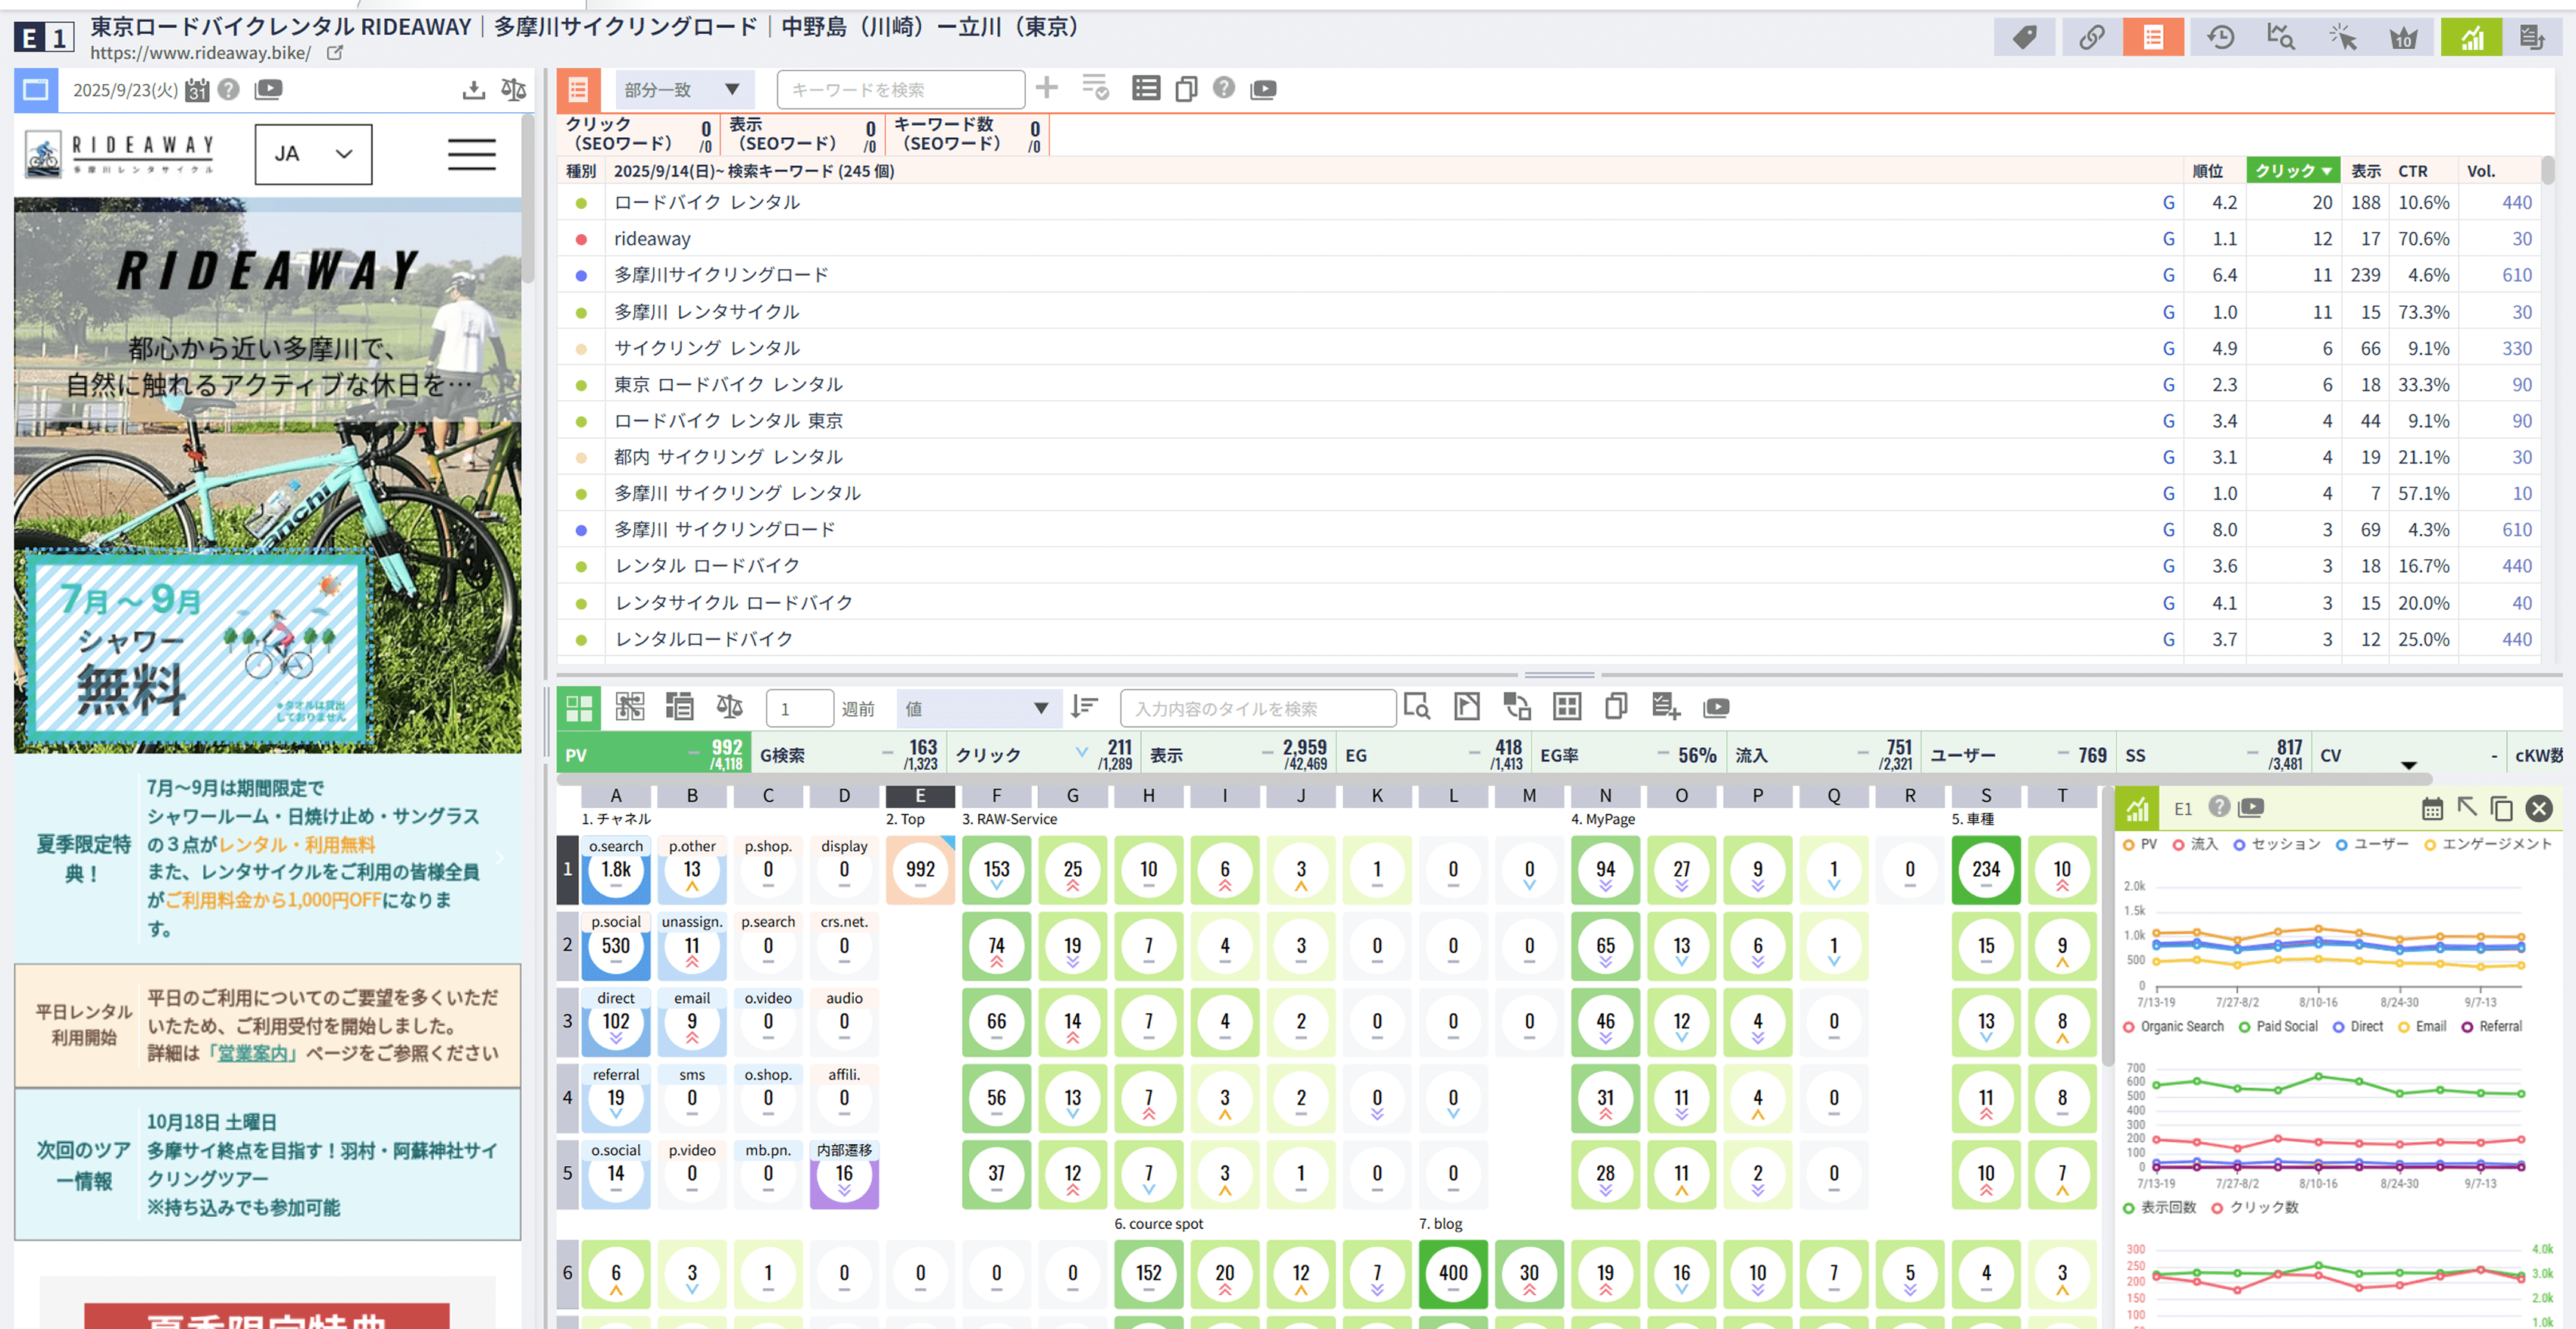Click the filter checklist icon beside keyword search

(x=1095, y=88)
